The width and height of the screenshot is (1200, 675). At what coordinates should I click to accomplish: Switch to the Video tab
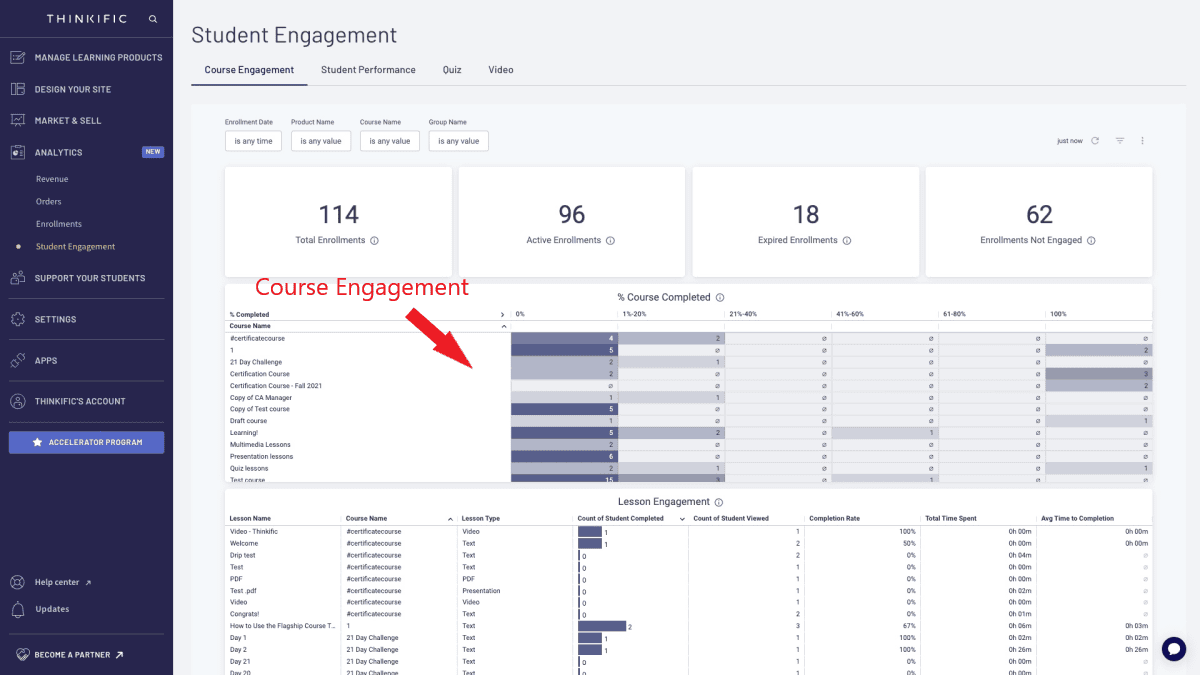point(501,70)
